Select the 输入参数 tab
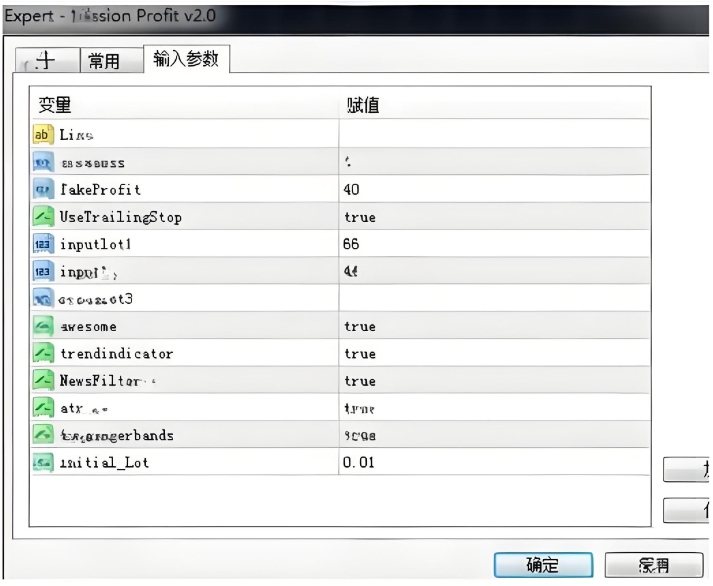 [185, 60]
